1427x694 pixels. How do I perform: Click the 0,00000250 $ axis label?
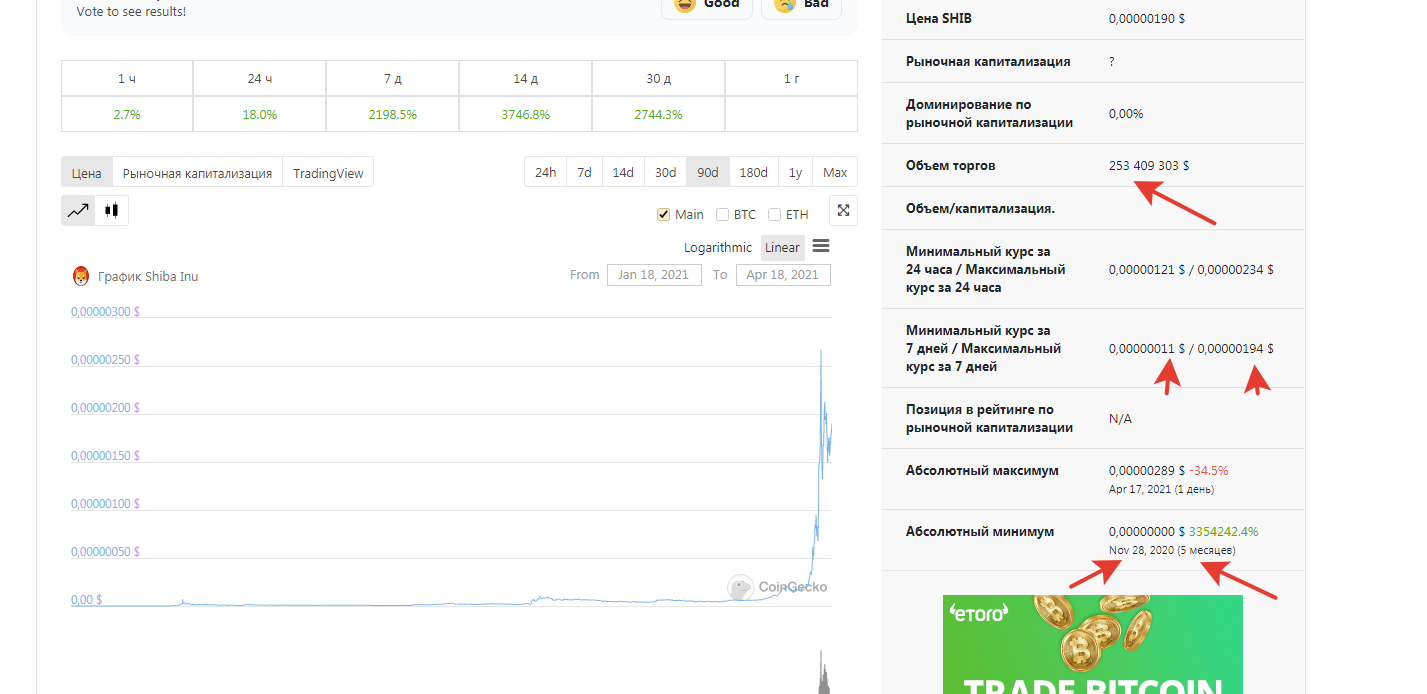tap(105, 359)
